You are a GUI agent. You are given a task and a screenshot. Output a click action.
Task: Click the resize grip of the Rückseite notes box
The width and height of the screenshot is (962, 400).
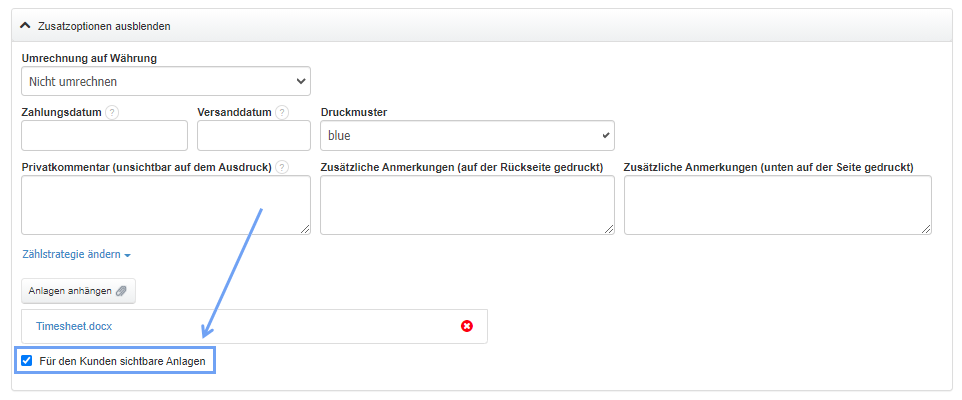coord(609,229)
